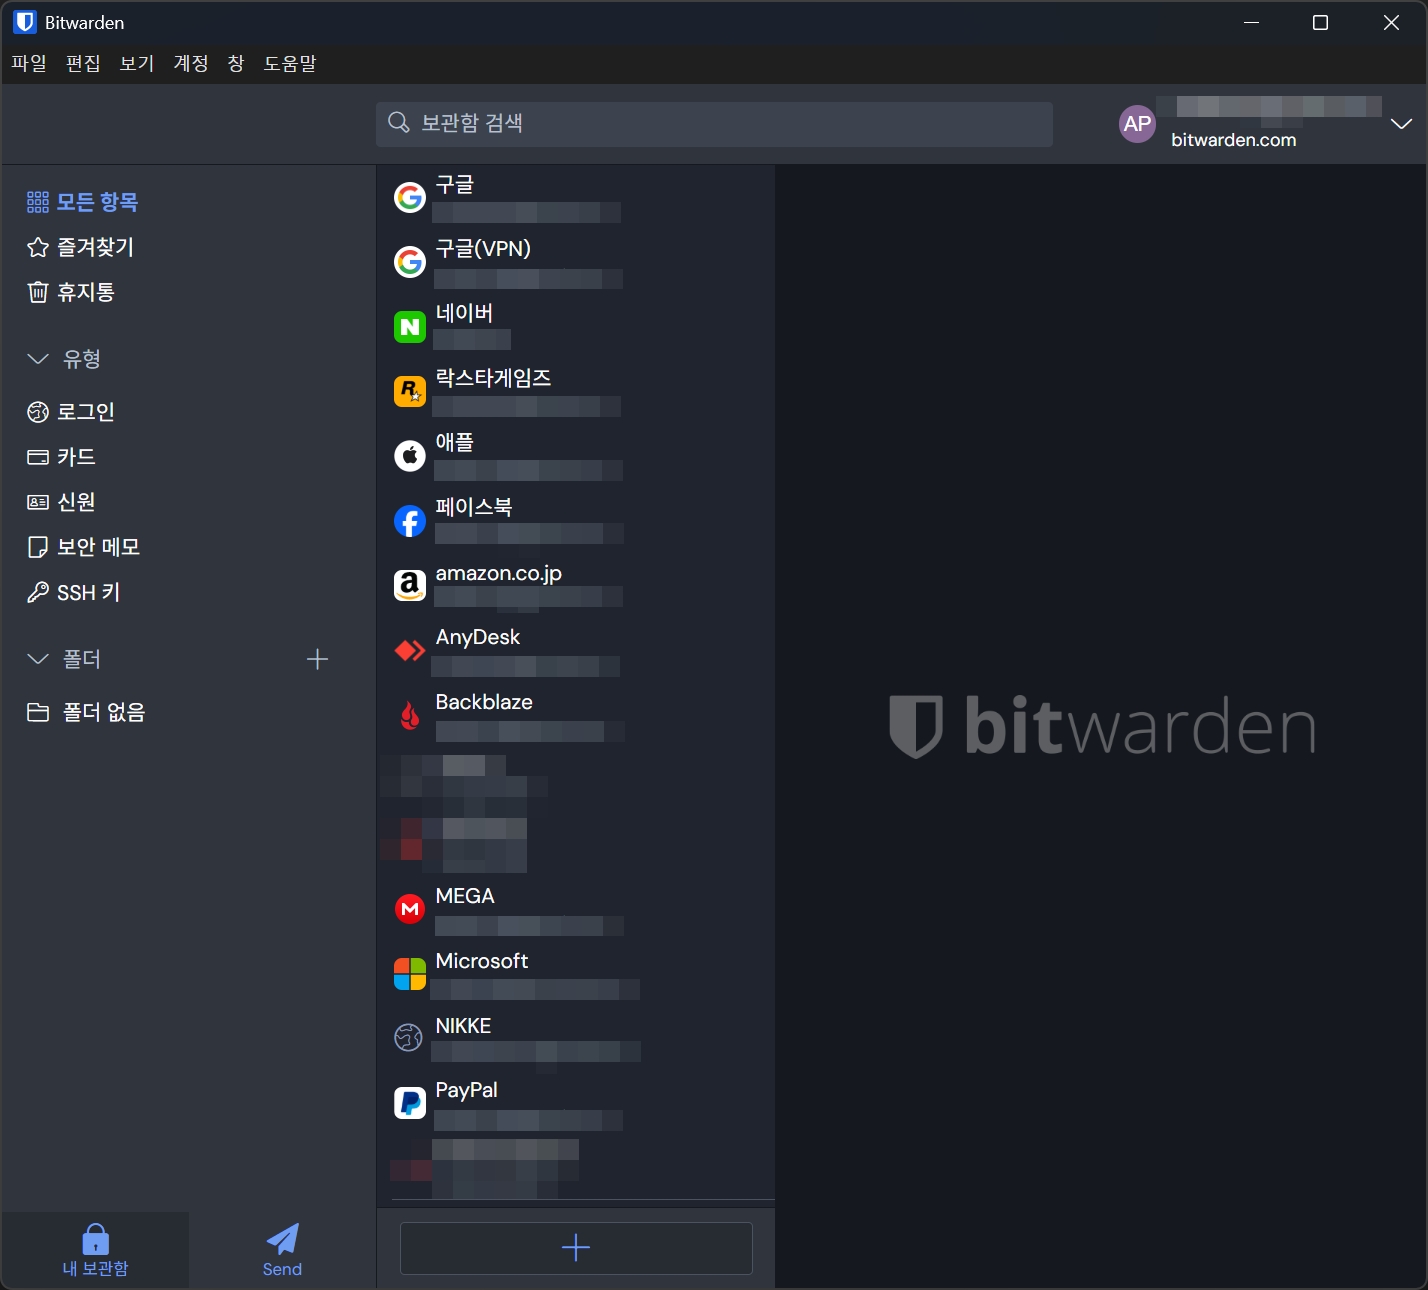Open the 도움말 menu
The image size is (1428, 1290).
[x=290, y=63]
